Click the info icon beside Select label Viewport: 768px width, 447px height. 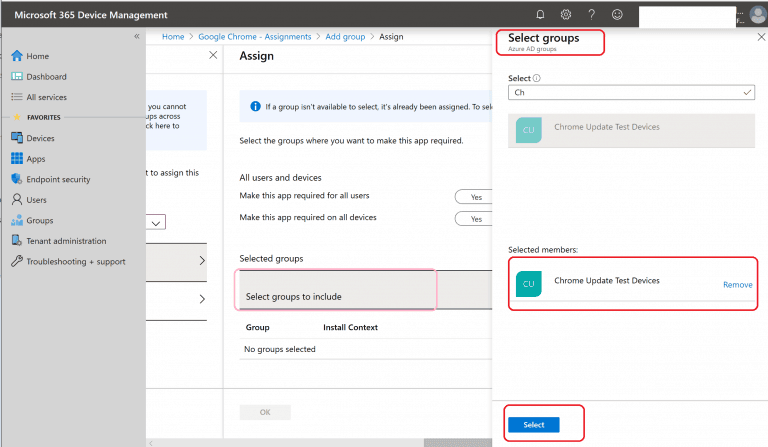point(536,78)
